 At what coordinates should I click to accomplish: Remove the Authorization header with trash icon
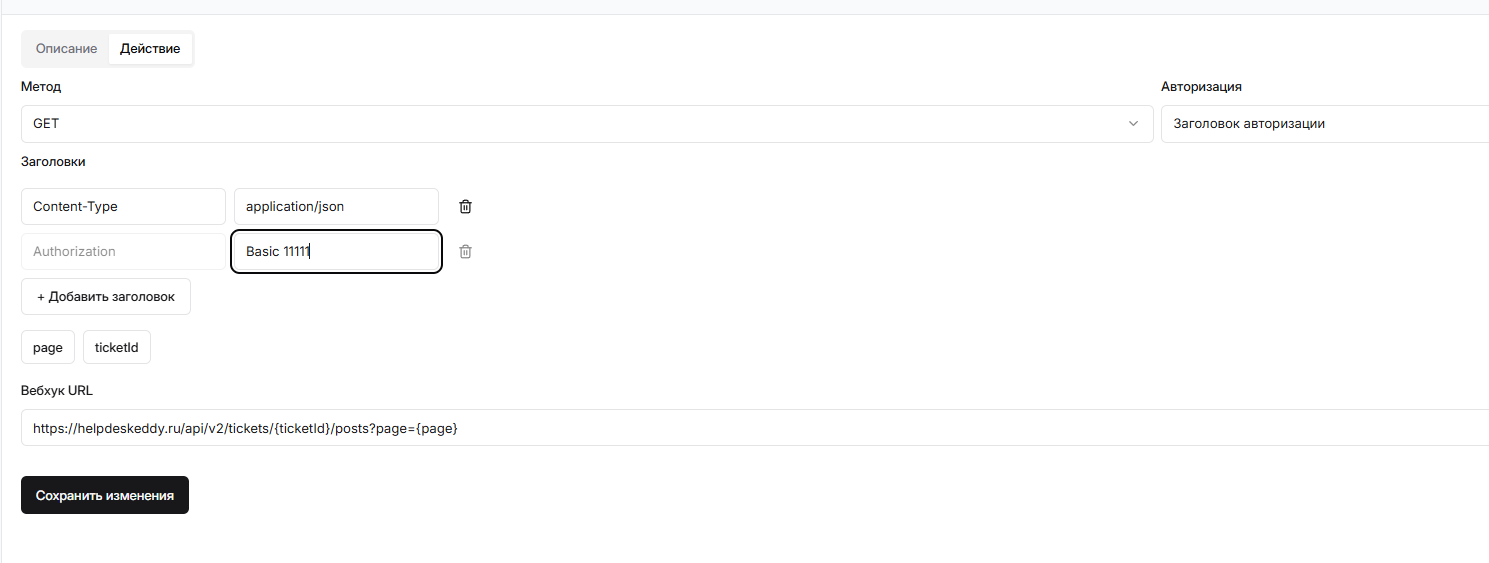click(465, 252)
